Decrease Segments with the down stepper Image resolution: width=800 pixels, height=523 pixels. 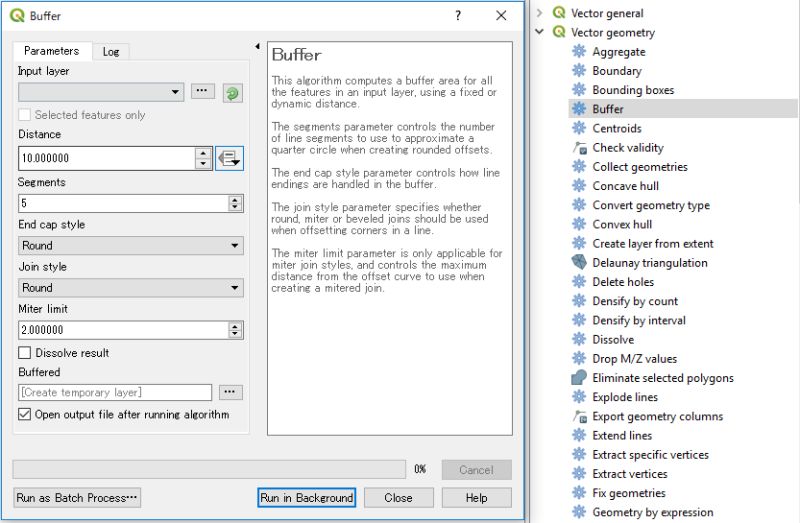pyautogui.click(x=235, y=207)
